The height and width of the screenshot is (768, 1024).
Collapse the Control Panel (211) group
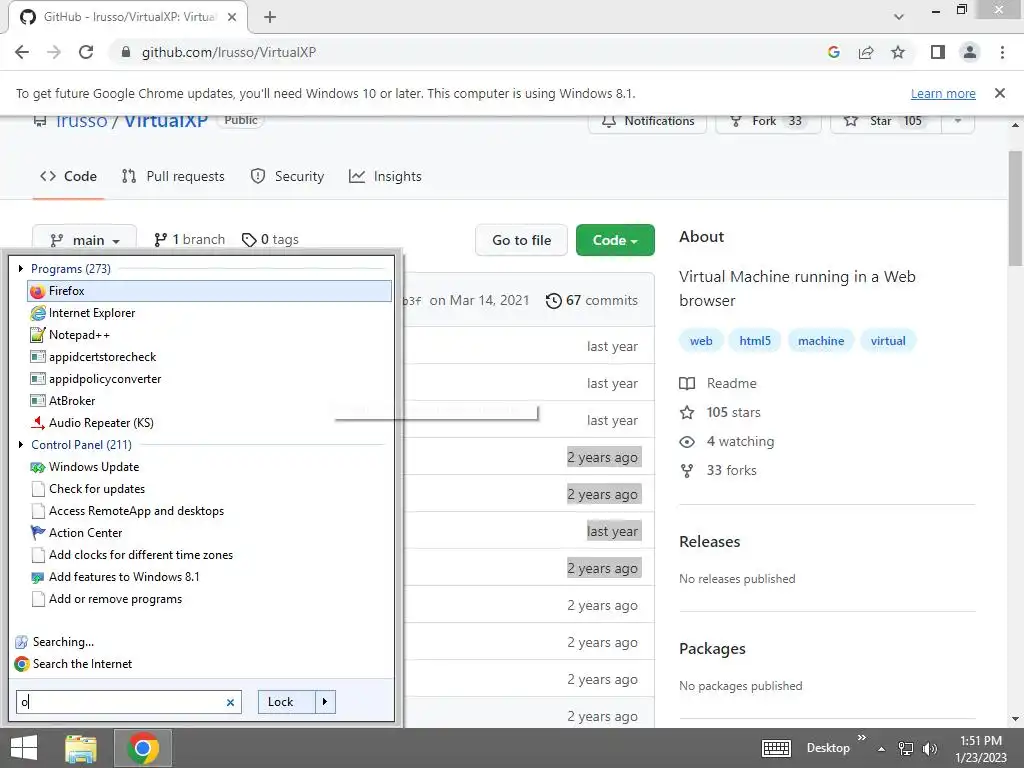tap(21, 445)
